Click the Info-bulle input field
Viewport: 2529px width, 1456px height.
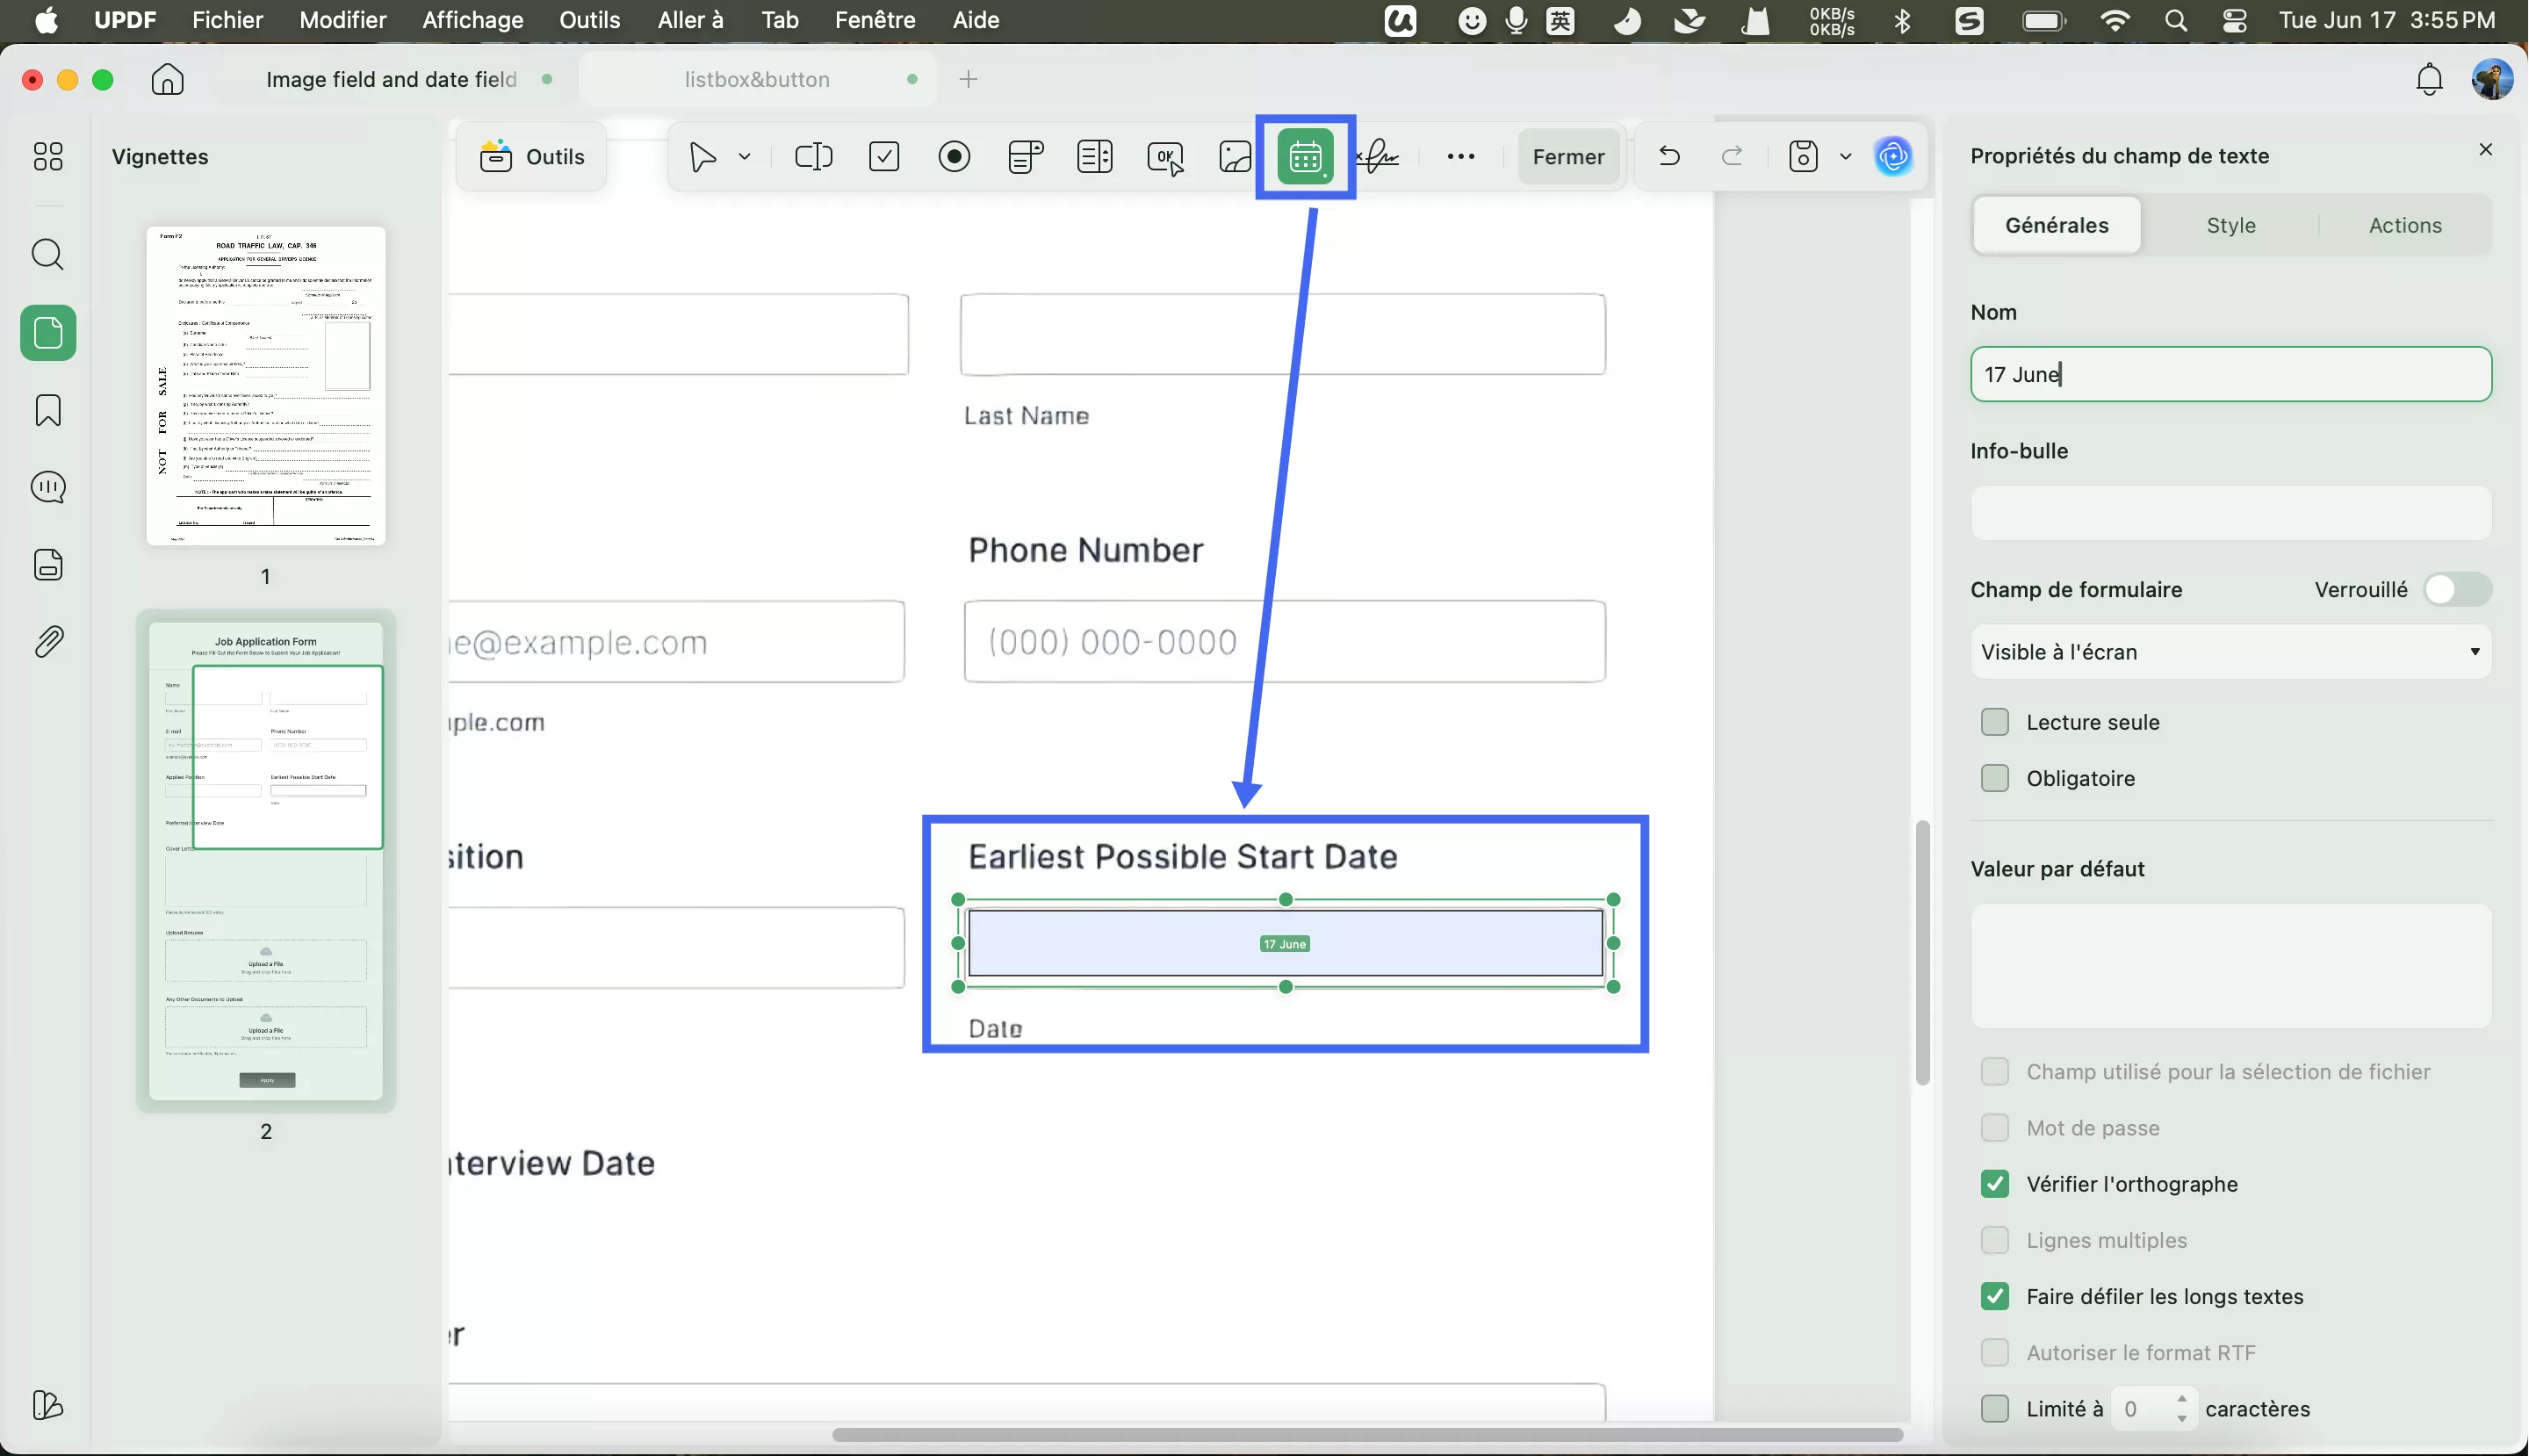pyautogui.click(x=2230, y=513)
